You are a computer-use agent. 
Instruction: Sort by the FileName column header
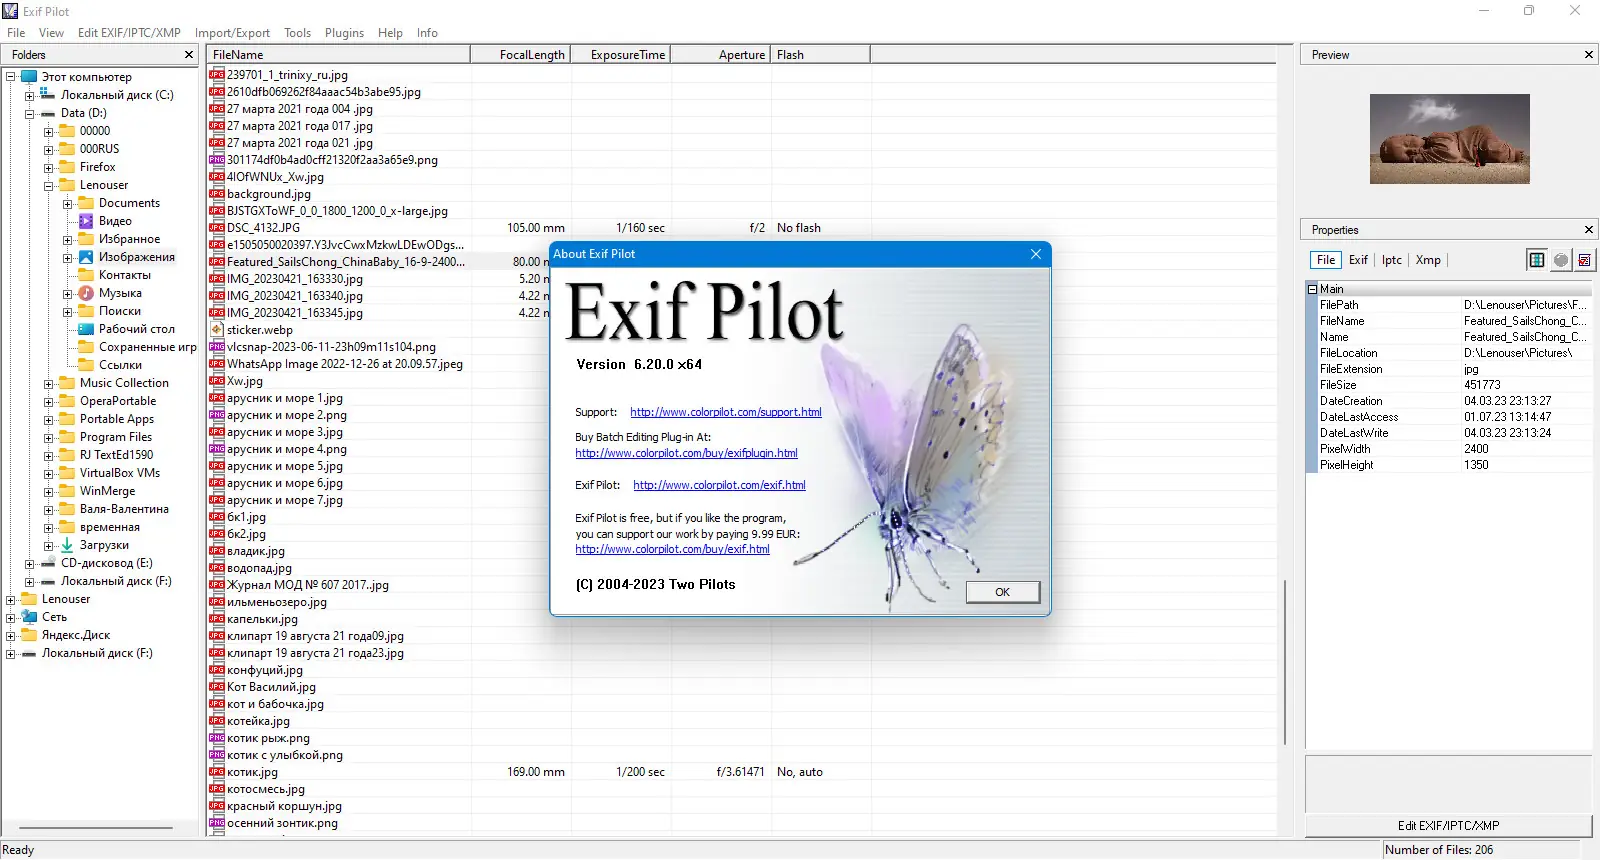(x=339, y=55)
